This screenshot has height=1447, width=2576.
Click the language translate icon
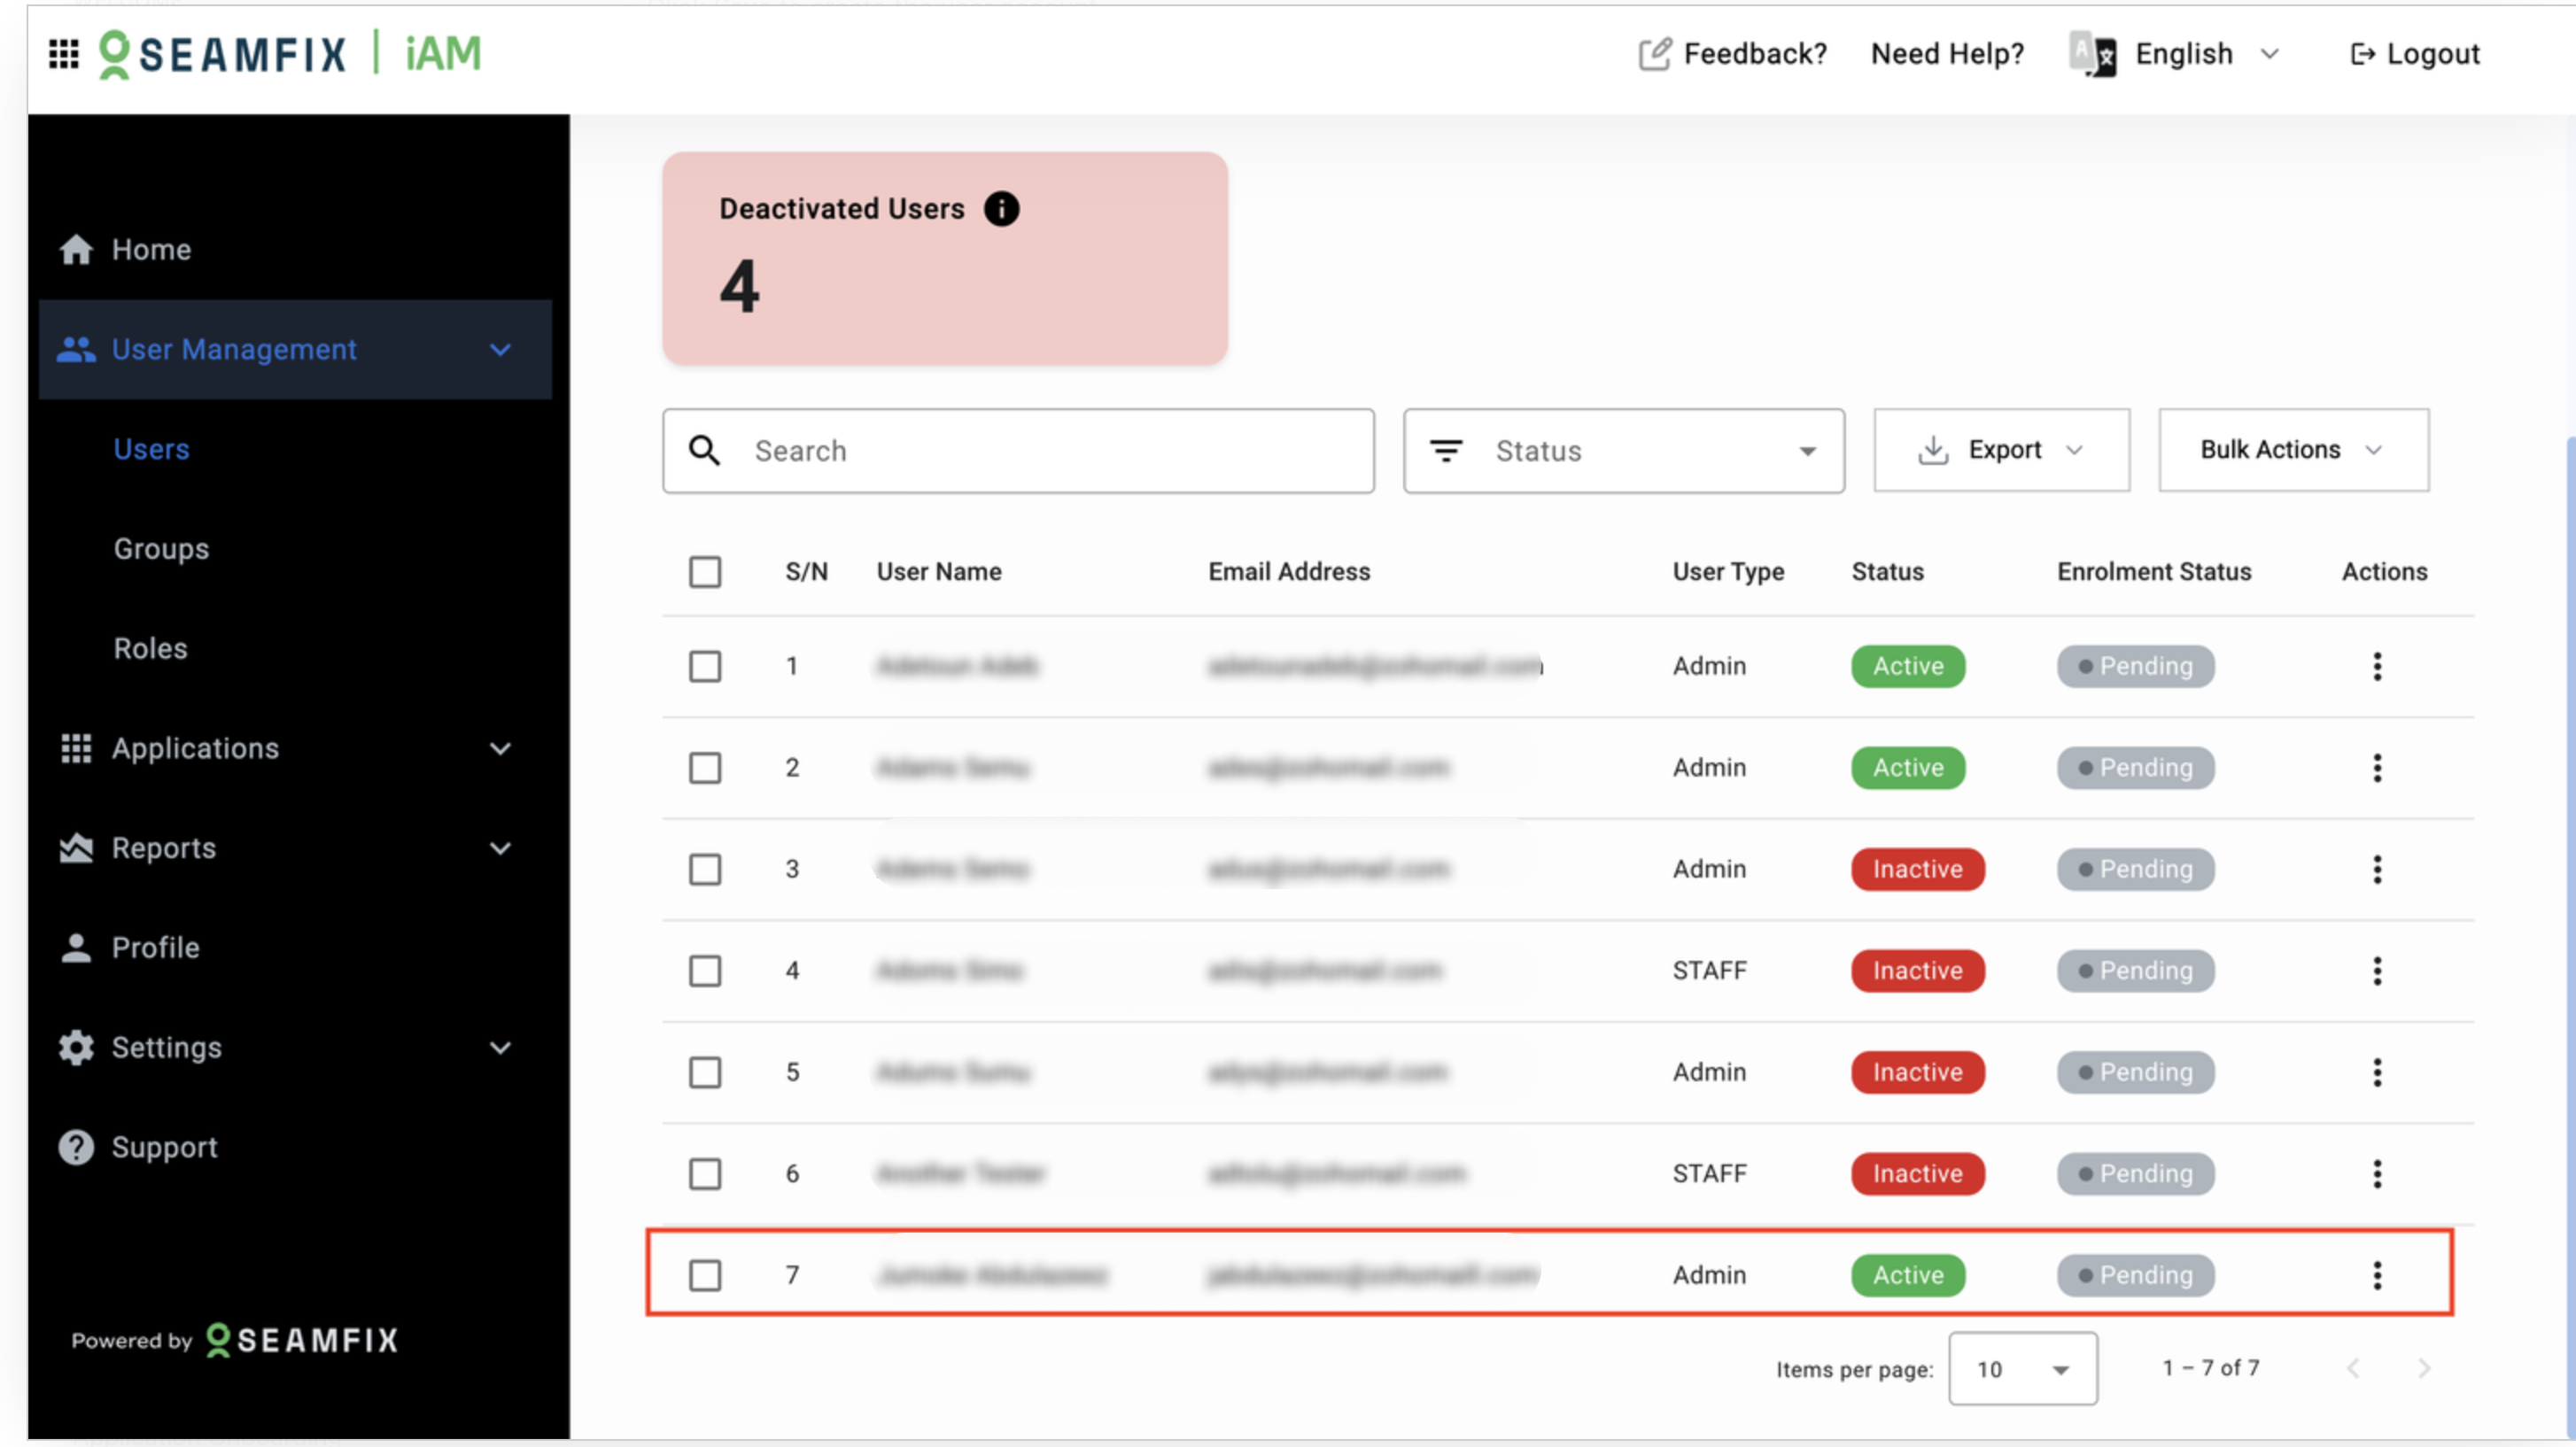[x=2093, y=54]
